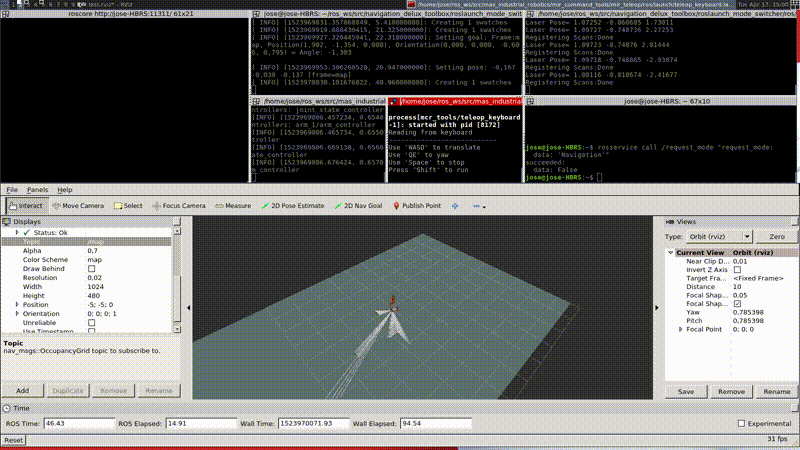The width and height of the screenshot is (800, 450).
Task: Click the Wall Elapsed field
Action: coord(436,423)
